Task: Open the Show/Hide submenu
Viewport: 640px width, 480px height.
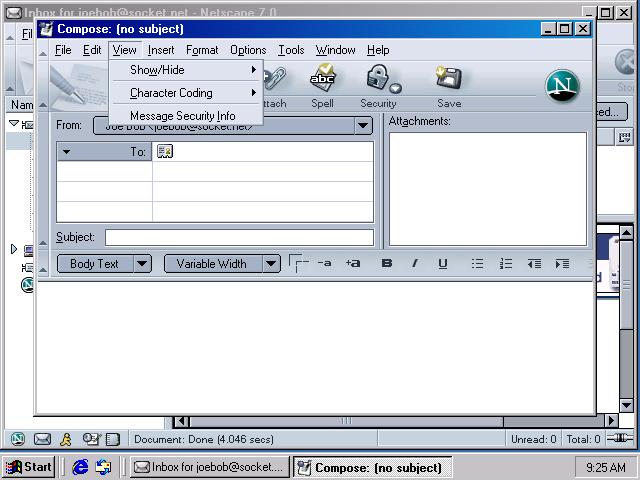Action: click(186, 70)
